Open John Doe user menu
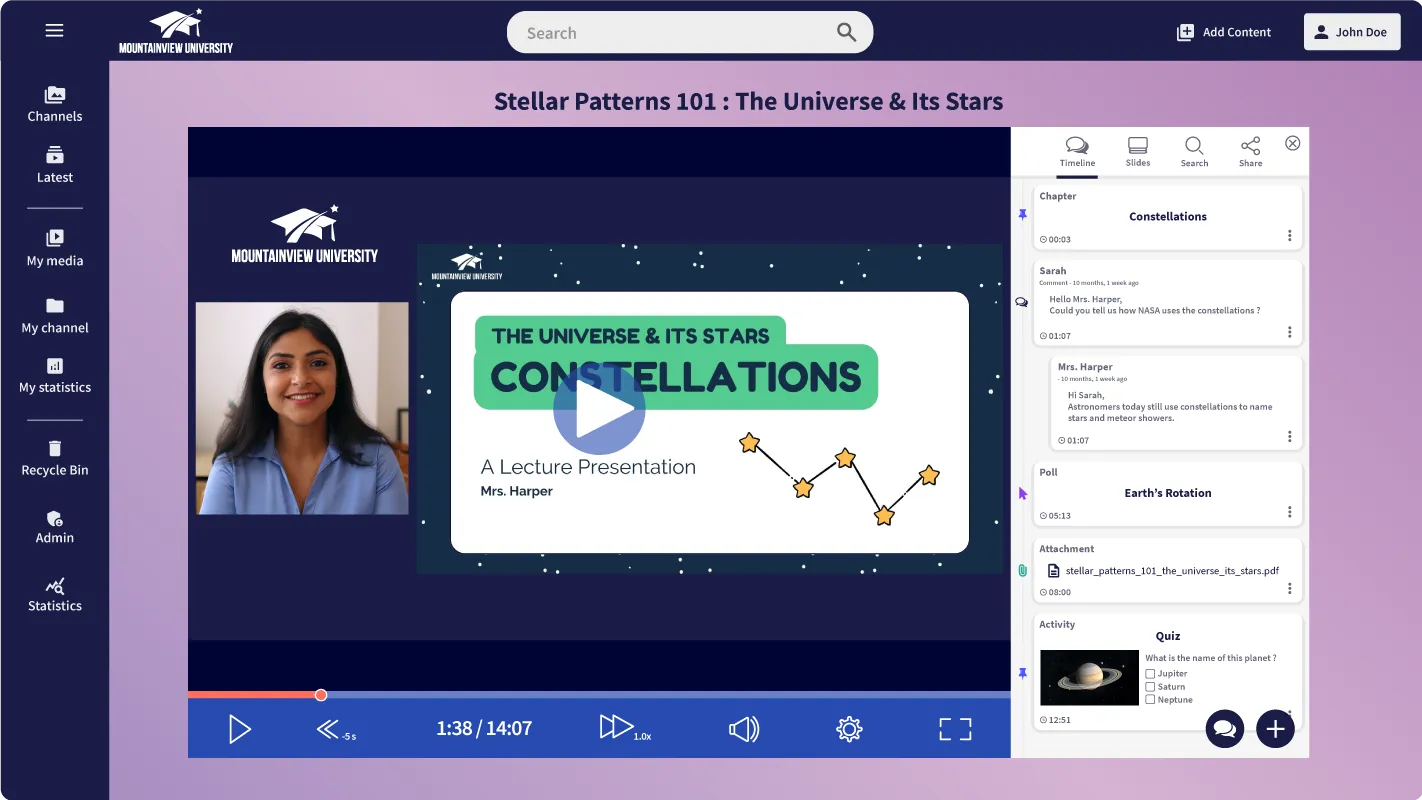 [1351, 32]
